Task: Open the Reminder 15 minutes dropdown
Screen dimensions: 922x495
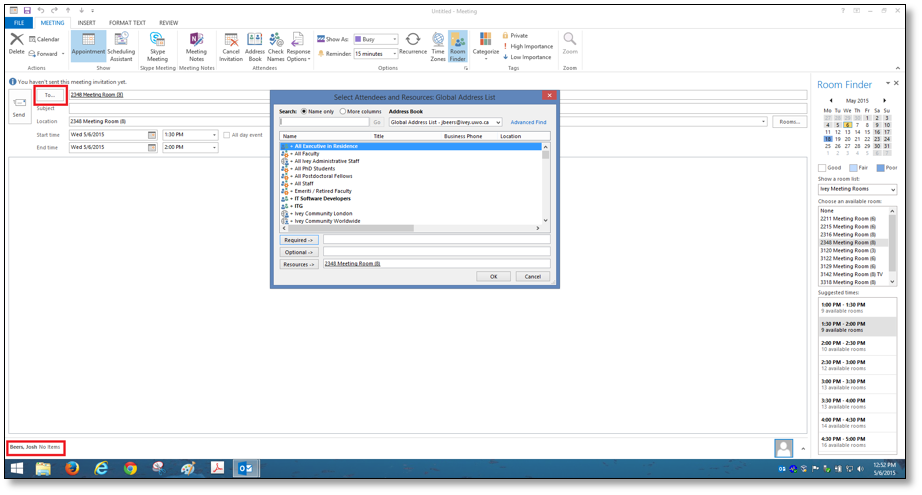Action: [x=395, y=54]
